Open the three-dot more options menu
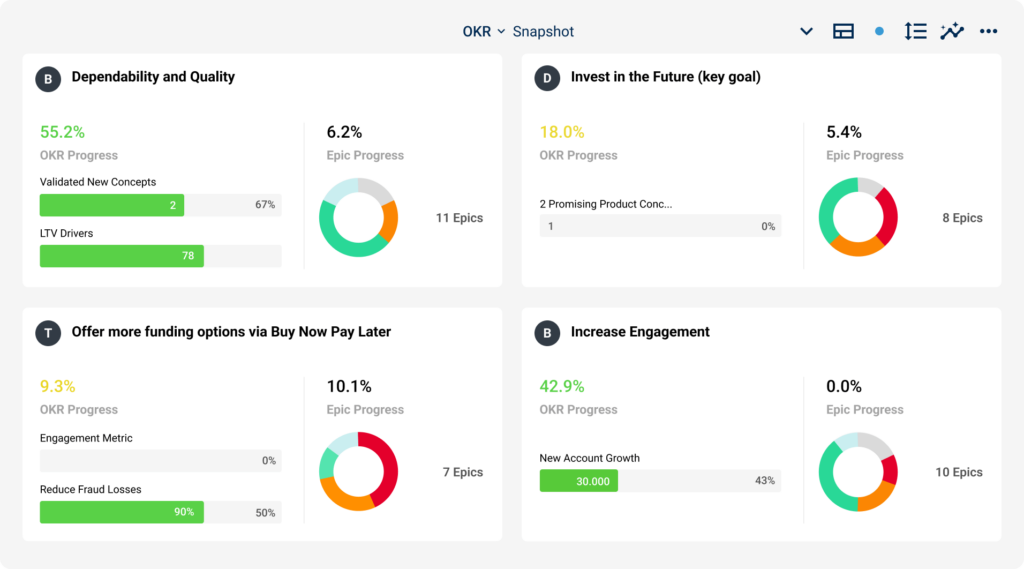The height and width of the screenshot is (569, 1024). coord(989,31)
